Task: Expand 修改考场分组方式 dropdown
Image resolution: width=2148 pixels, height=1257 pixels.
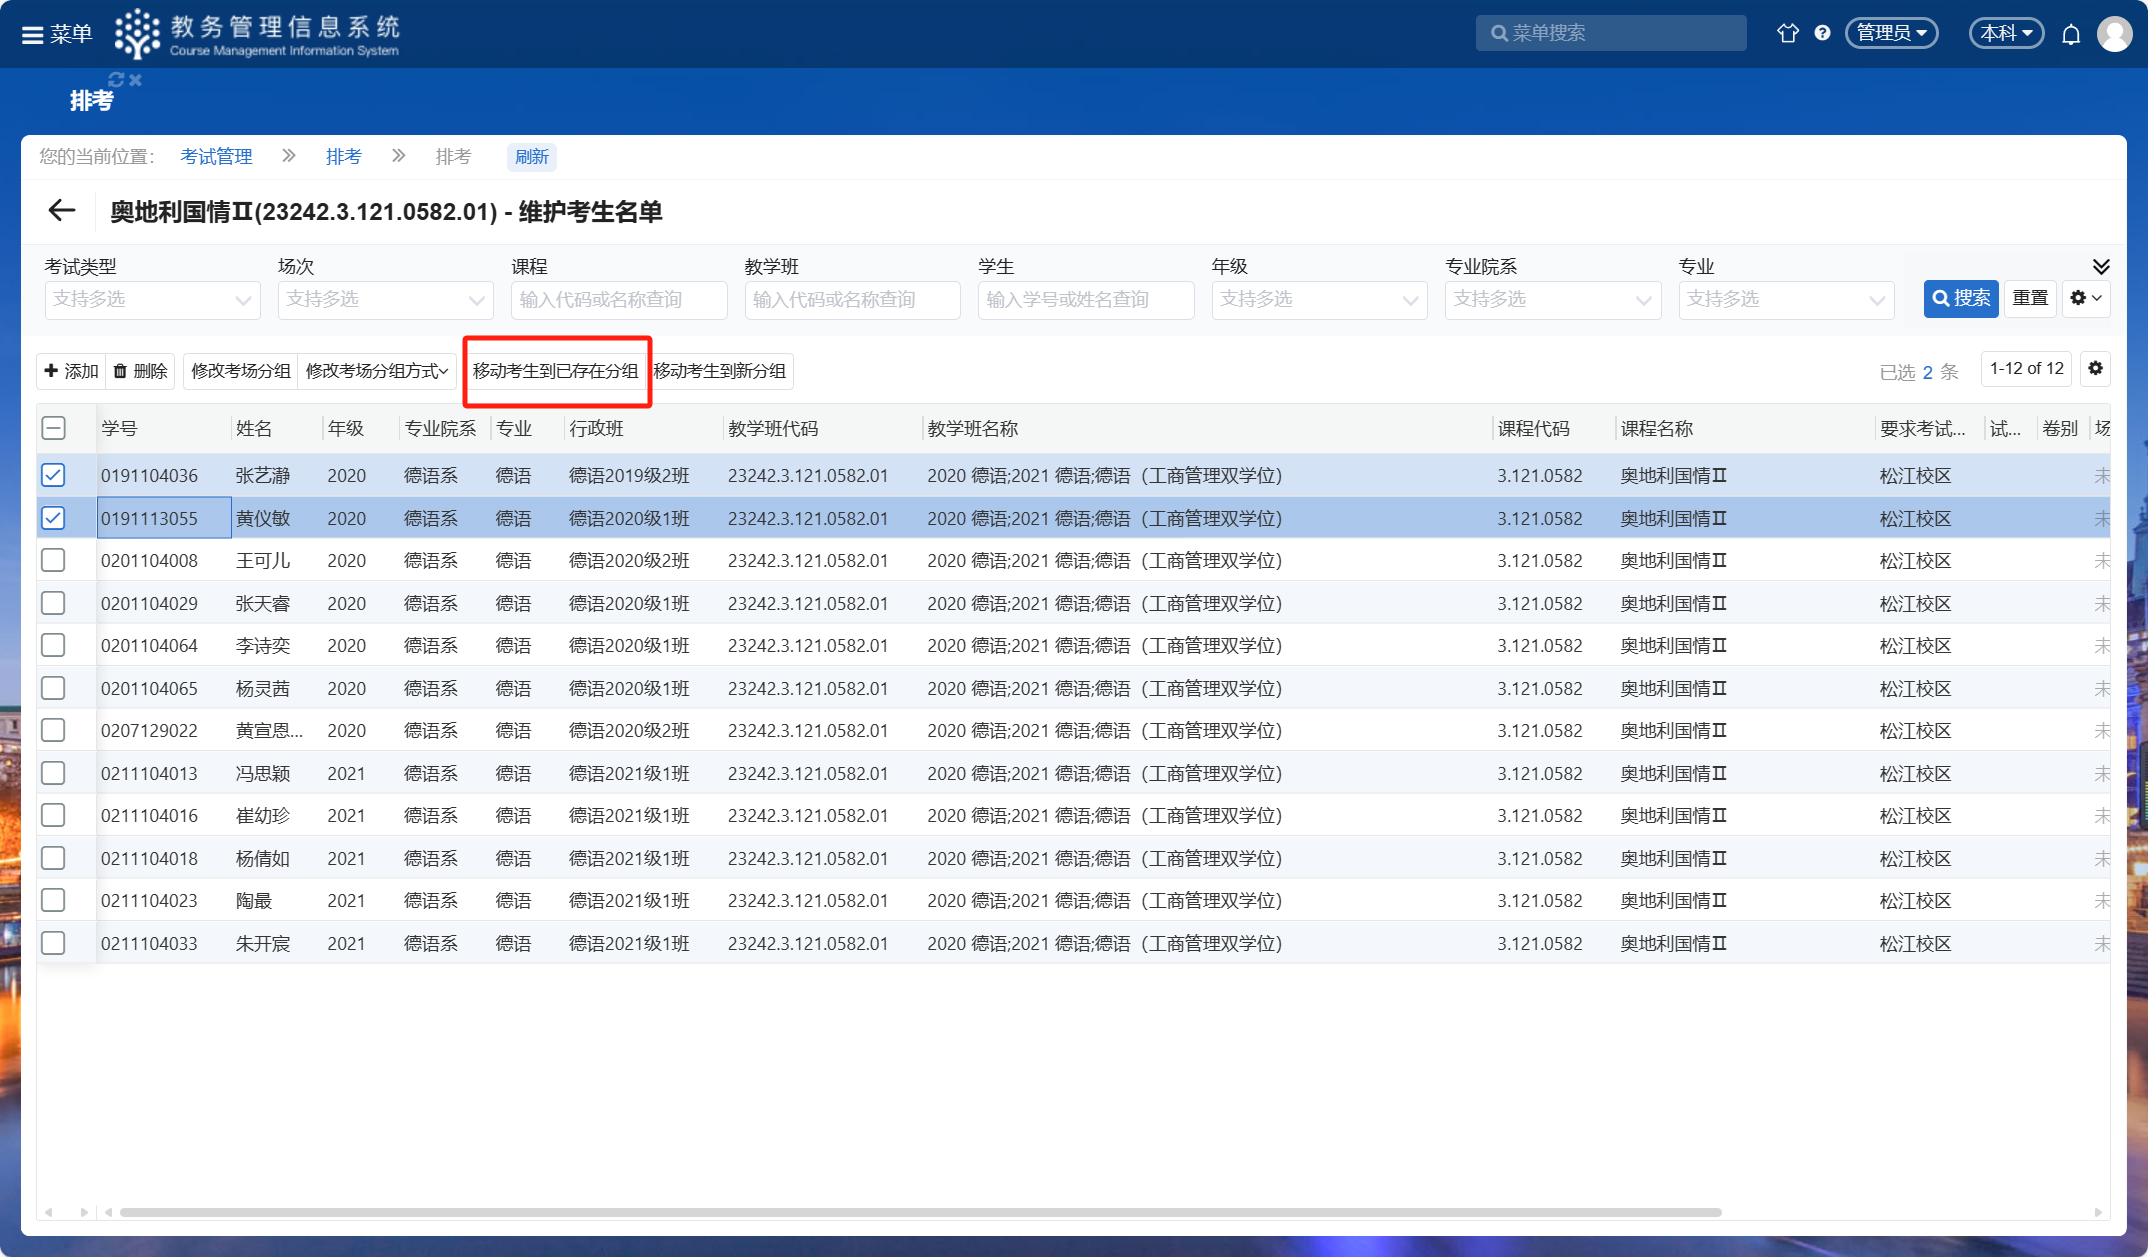Action: coord(377,371)
